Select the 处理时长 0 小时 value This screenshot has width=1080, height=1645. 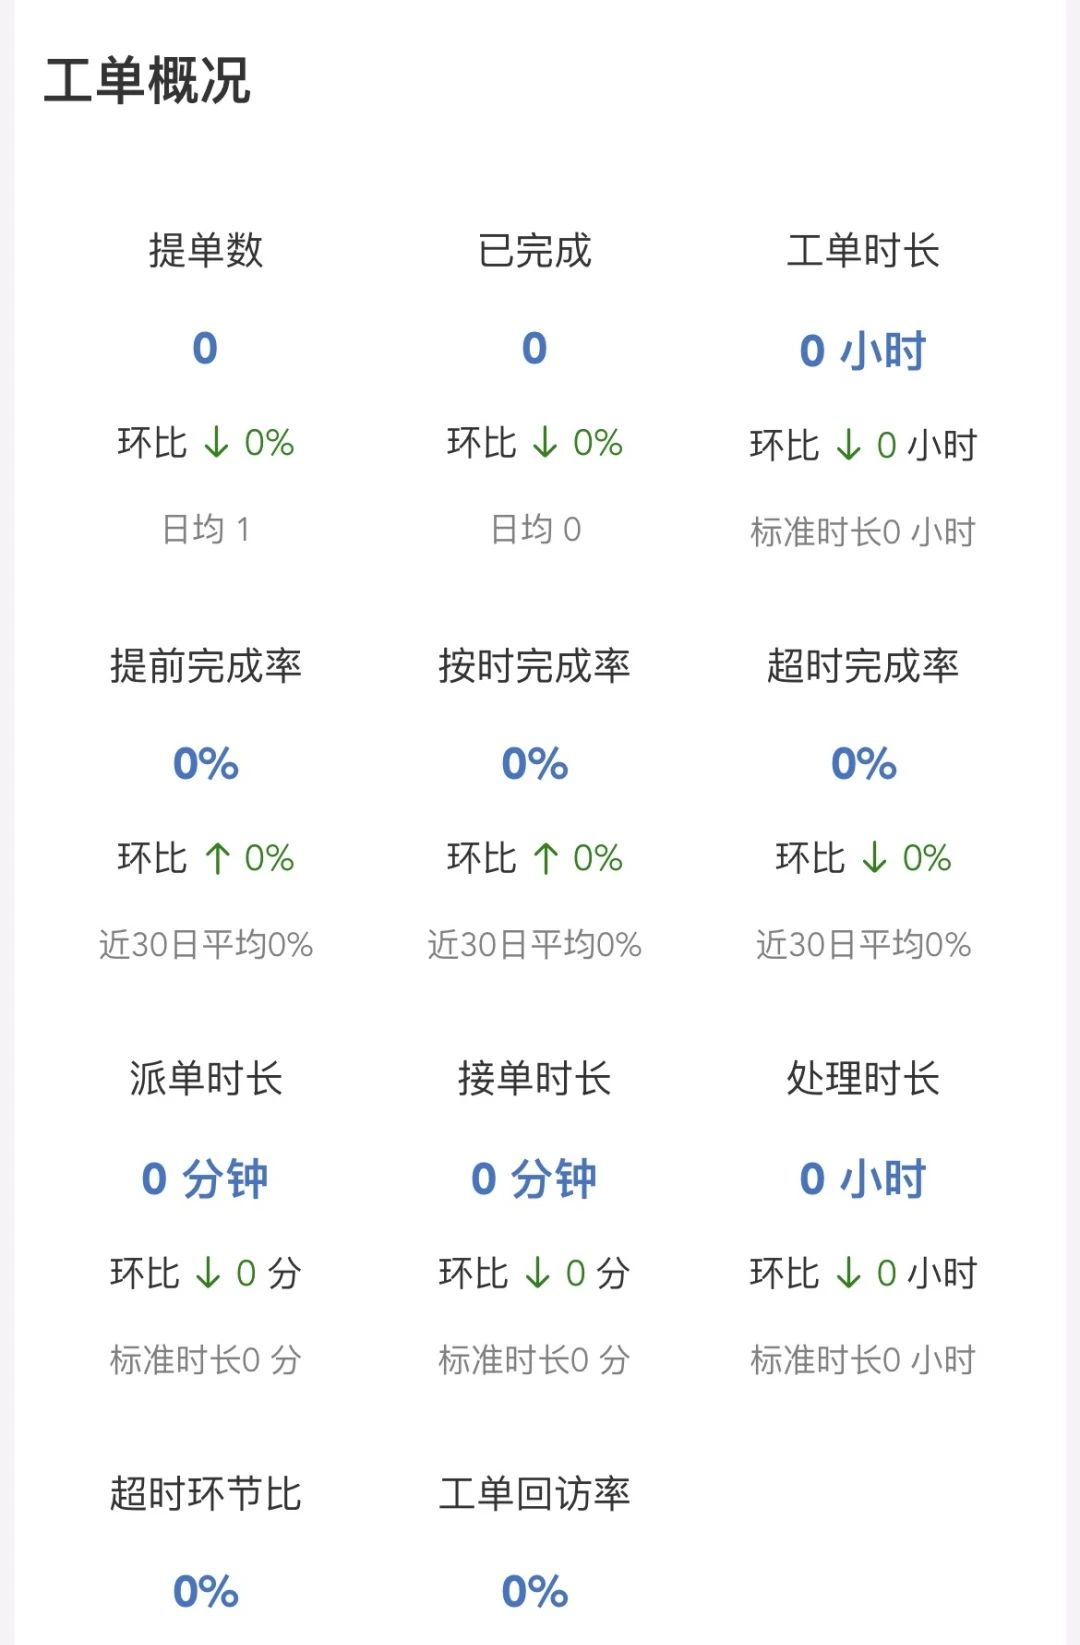(863, 1179)
